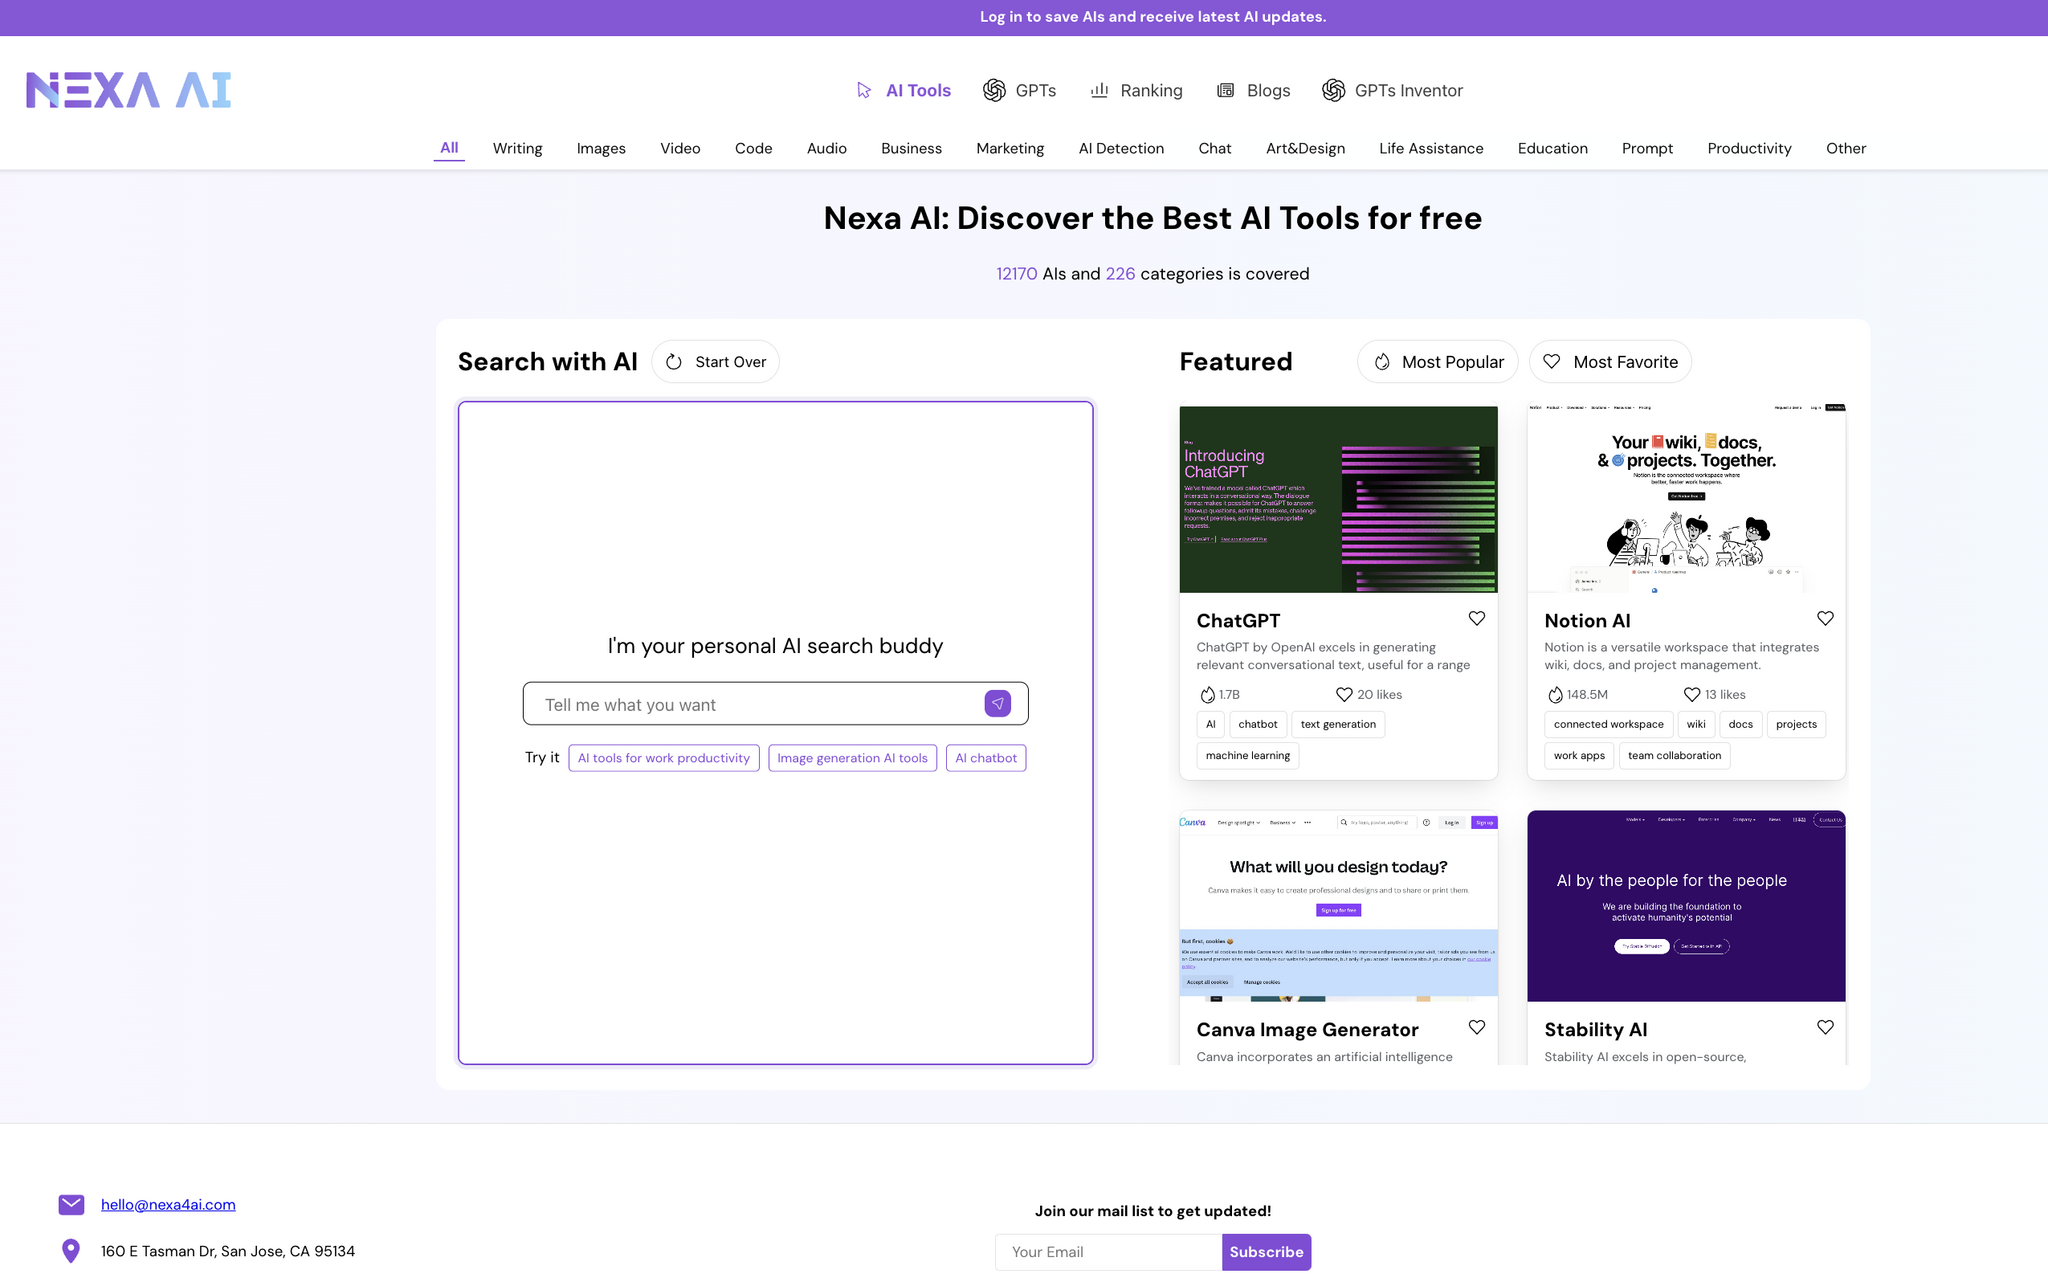Favorite Notion AI with its heart toggle
Viewport: 2048px width, 1282px height.
[x=1825, y=619]
